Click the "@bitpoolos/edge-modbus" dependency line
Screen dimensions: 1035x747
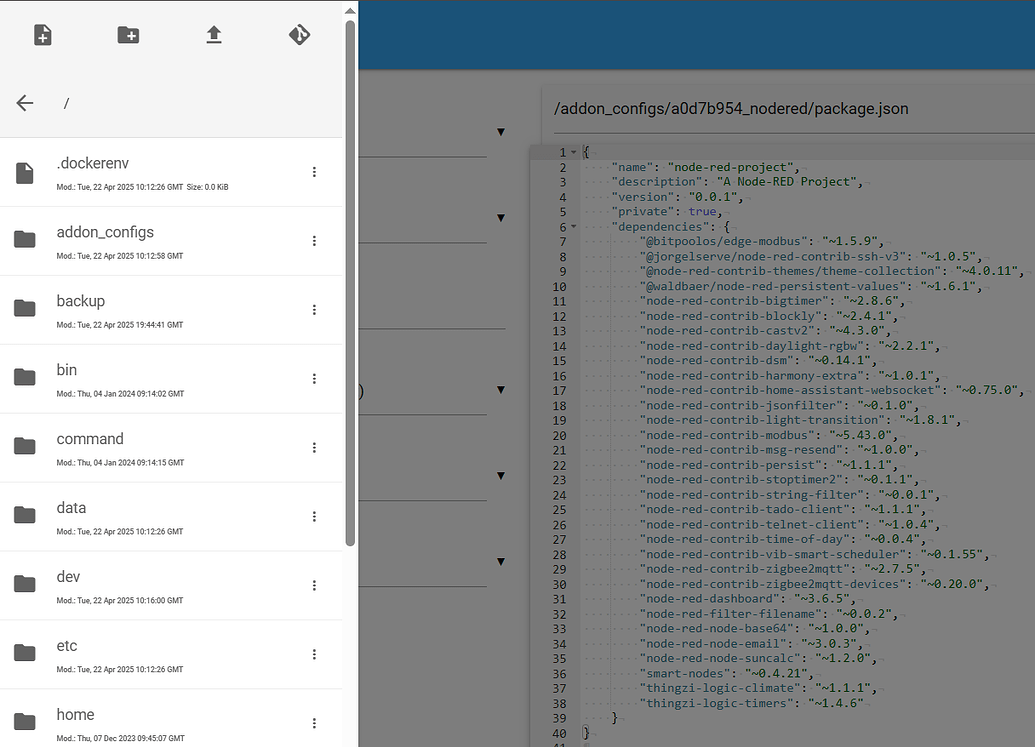[761, 242]
